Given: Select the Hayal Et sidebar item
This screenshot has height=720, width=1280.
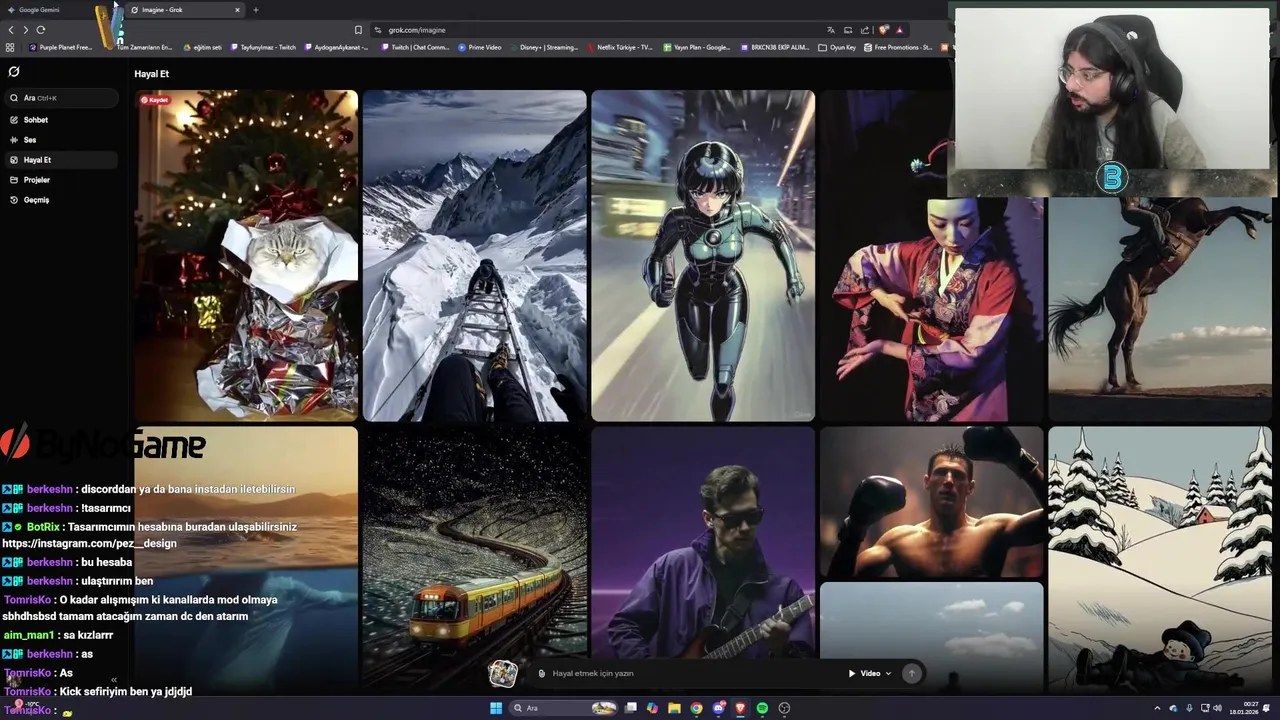Looking at the screenshot, I should (60, 160).
